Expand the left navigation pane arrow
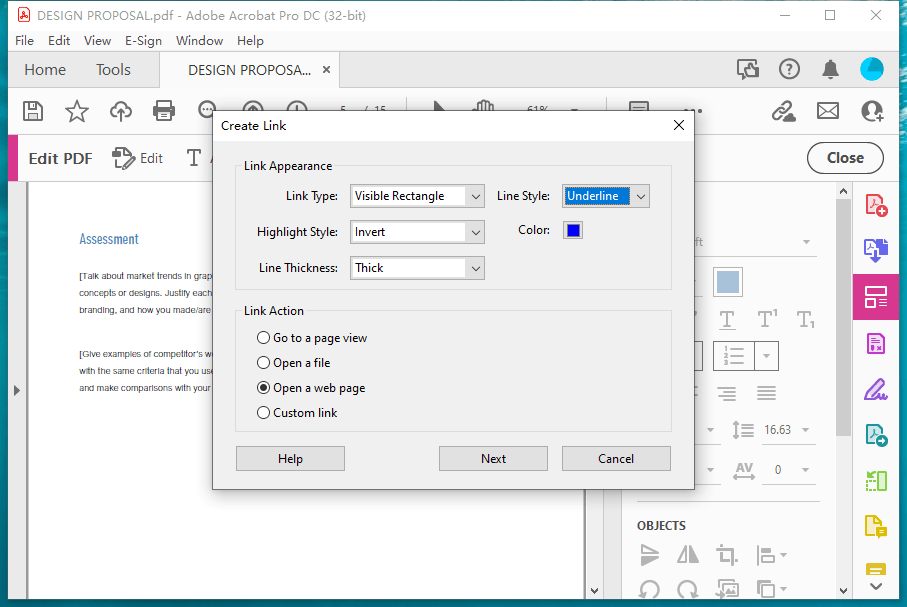 point(17,391)
